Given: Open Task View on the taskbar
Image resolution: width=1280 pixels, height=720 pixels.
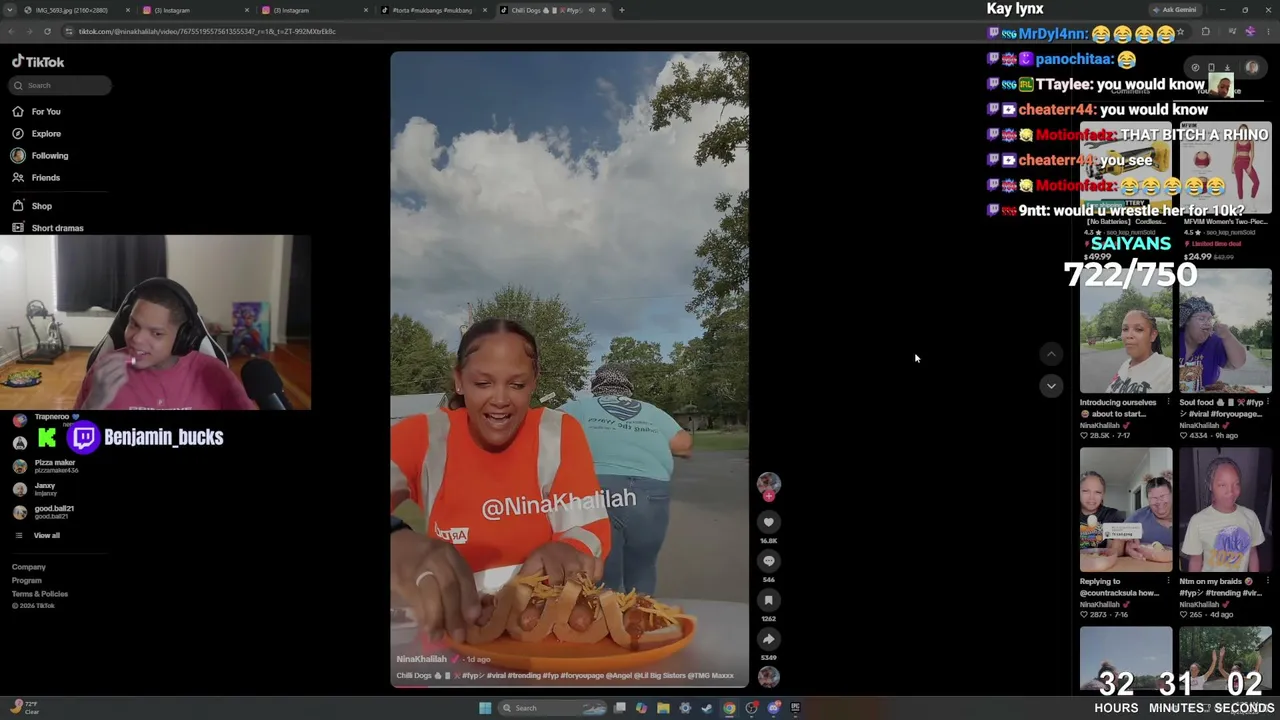Looking at the screenshot, I should 620,708.
